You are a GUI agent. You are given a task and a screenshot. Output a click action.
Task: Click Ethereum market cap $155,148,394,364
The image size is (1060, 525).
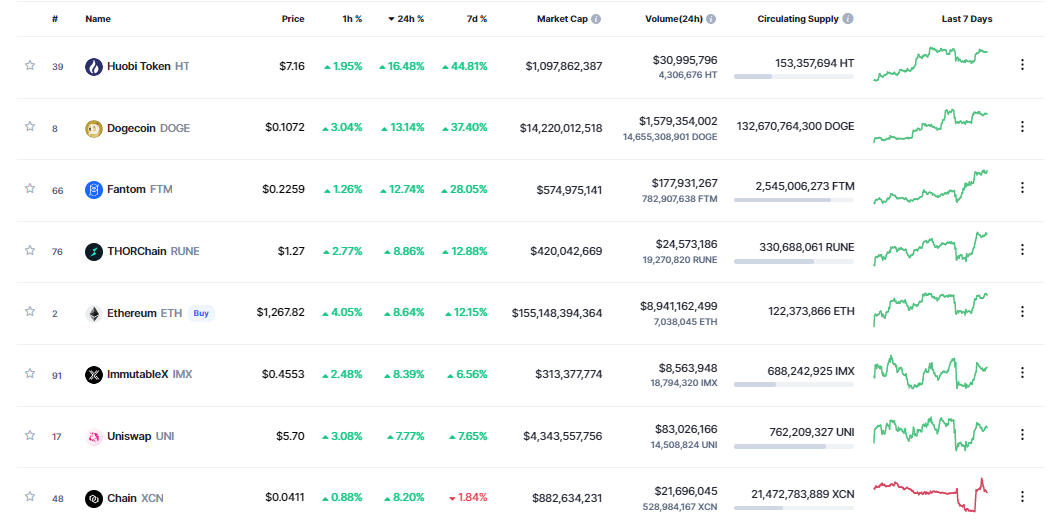(557, 313)
